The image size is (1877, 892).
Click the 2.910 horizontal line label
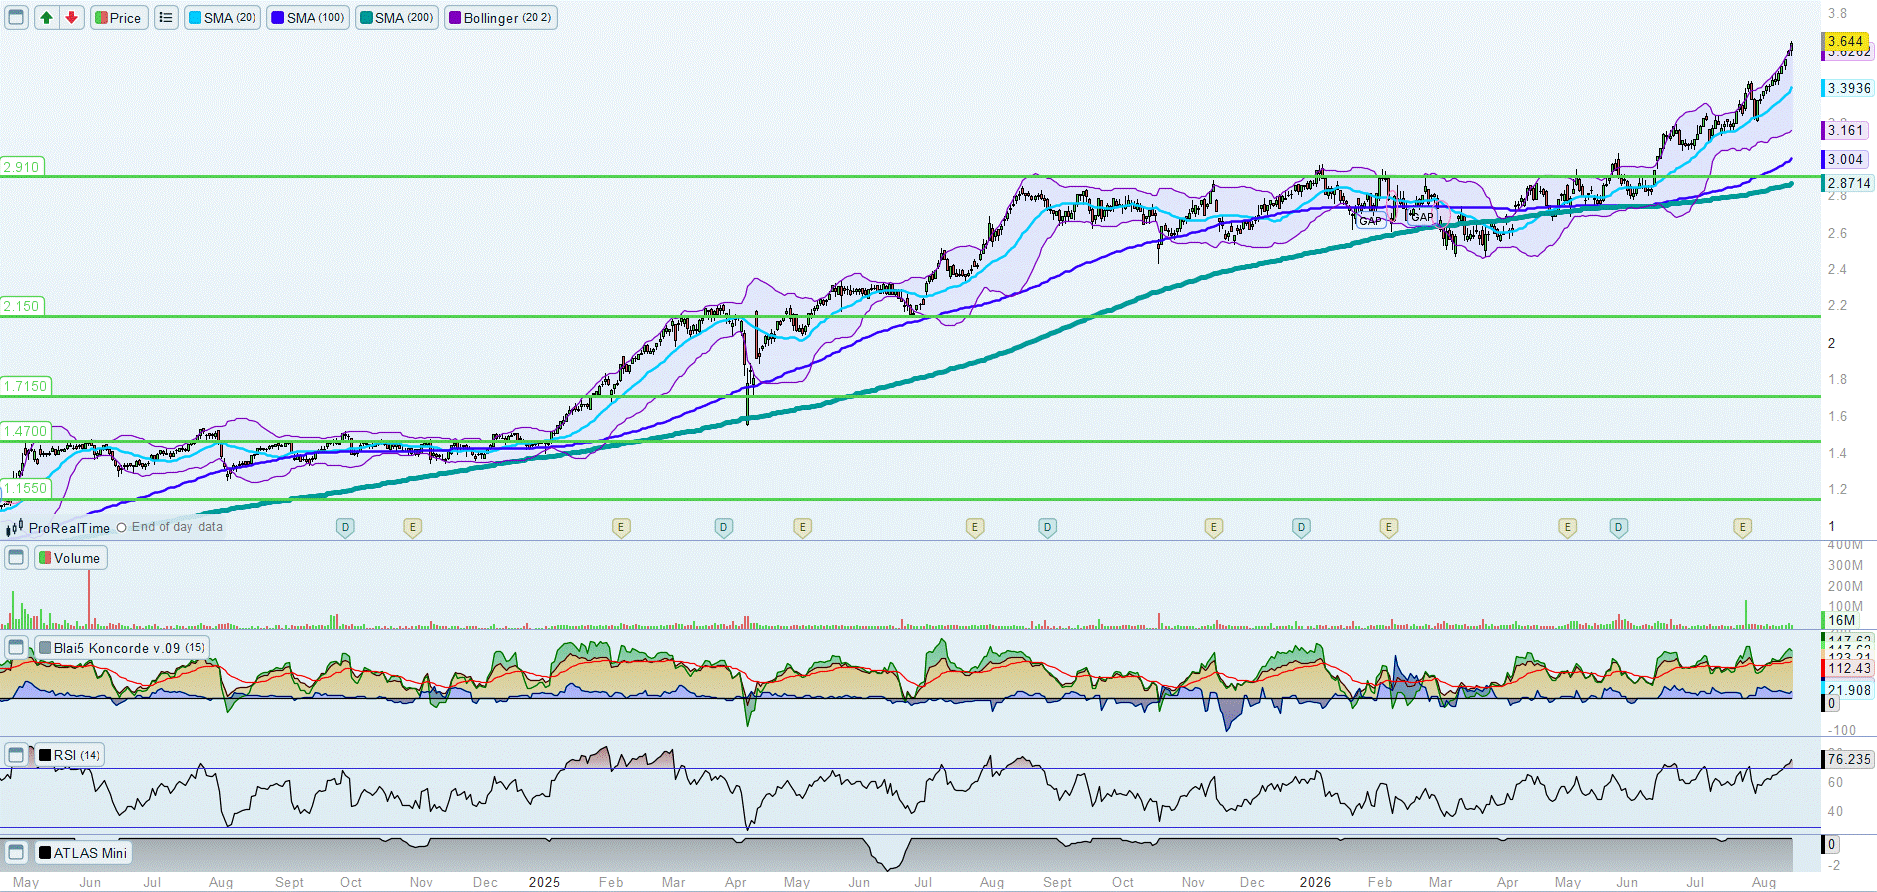click(x=21, y=167)
